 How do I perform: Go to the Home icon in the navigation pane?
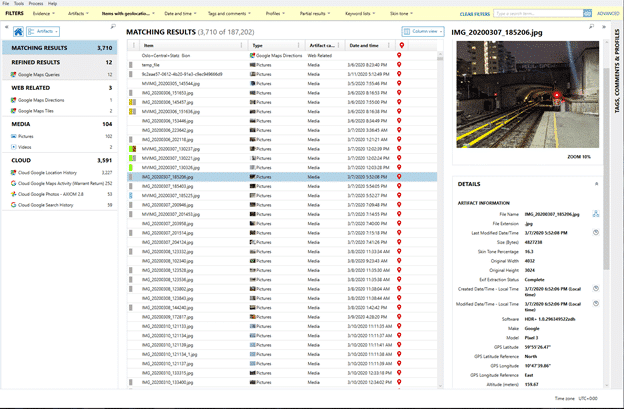(x=18, y=31)
